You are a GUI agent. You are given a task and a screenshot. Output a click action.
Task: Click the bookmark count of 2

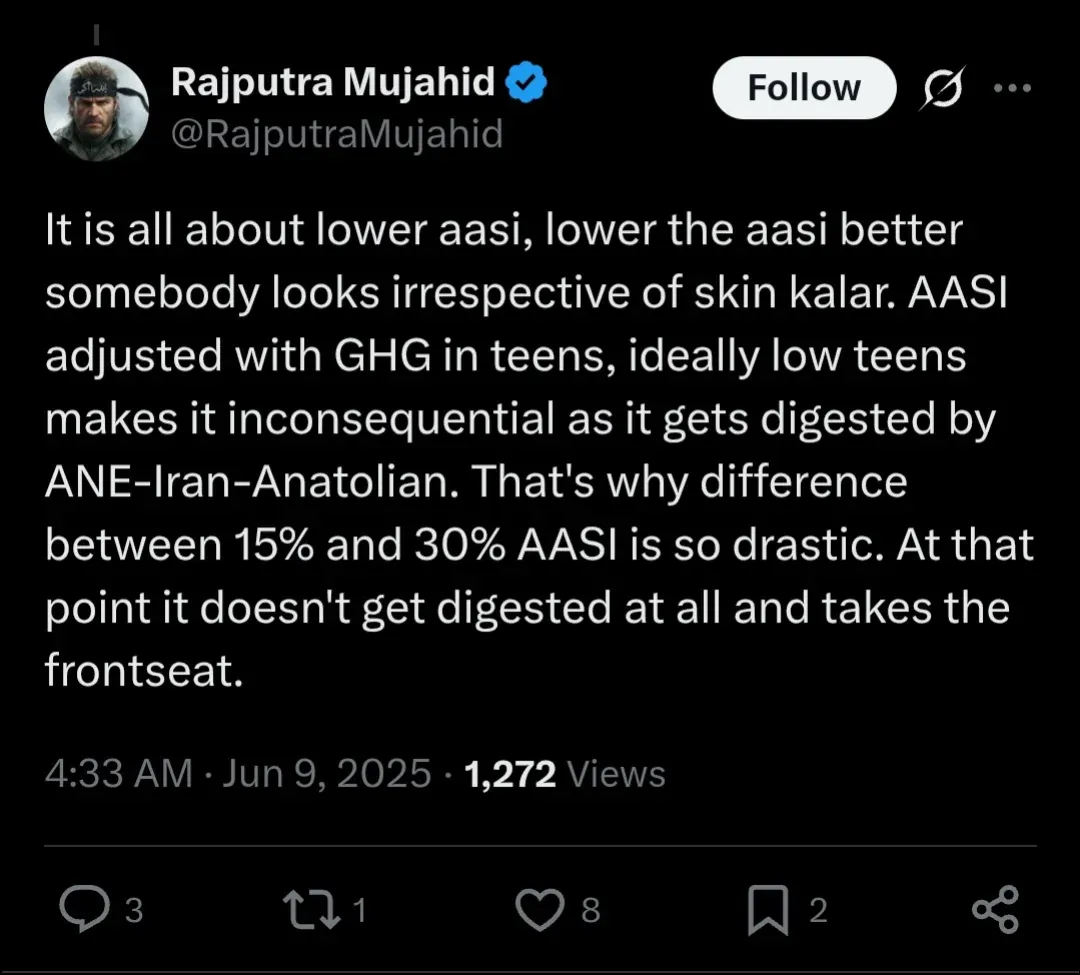(x=818, y=910)
